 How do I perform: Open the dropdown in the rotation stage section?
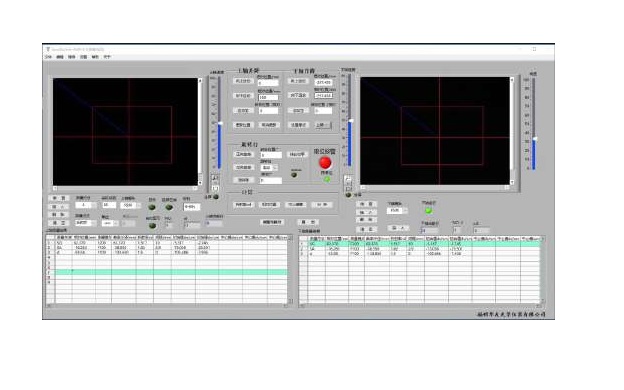[x=269, y=168]
